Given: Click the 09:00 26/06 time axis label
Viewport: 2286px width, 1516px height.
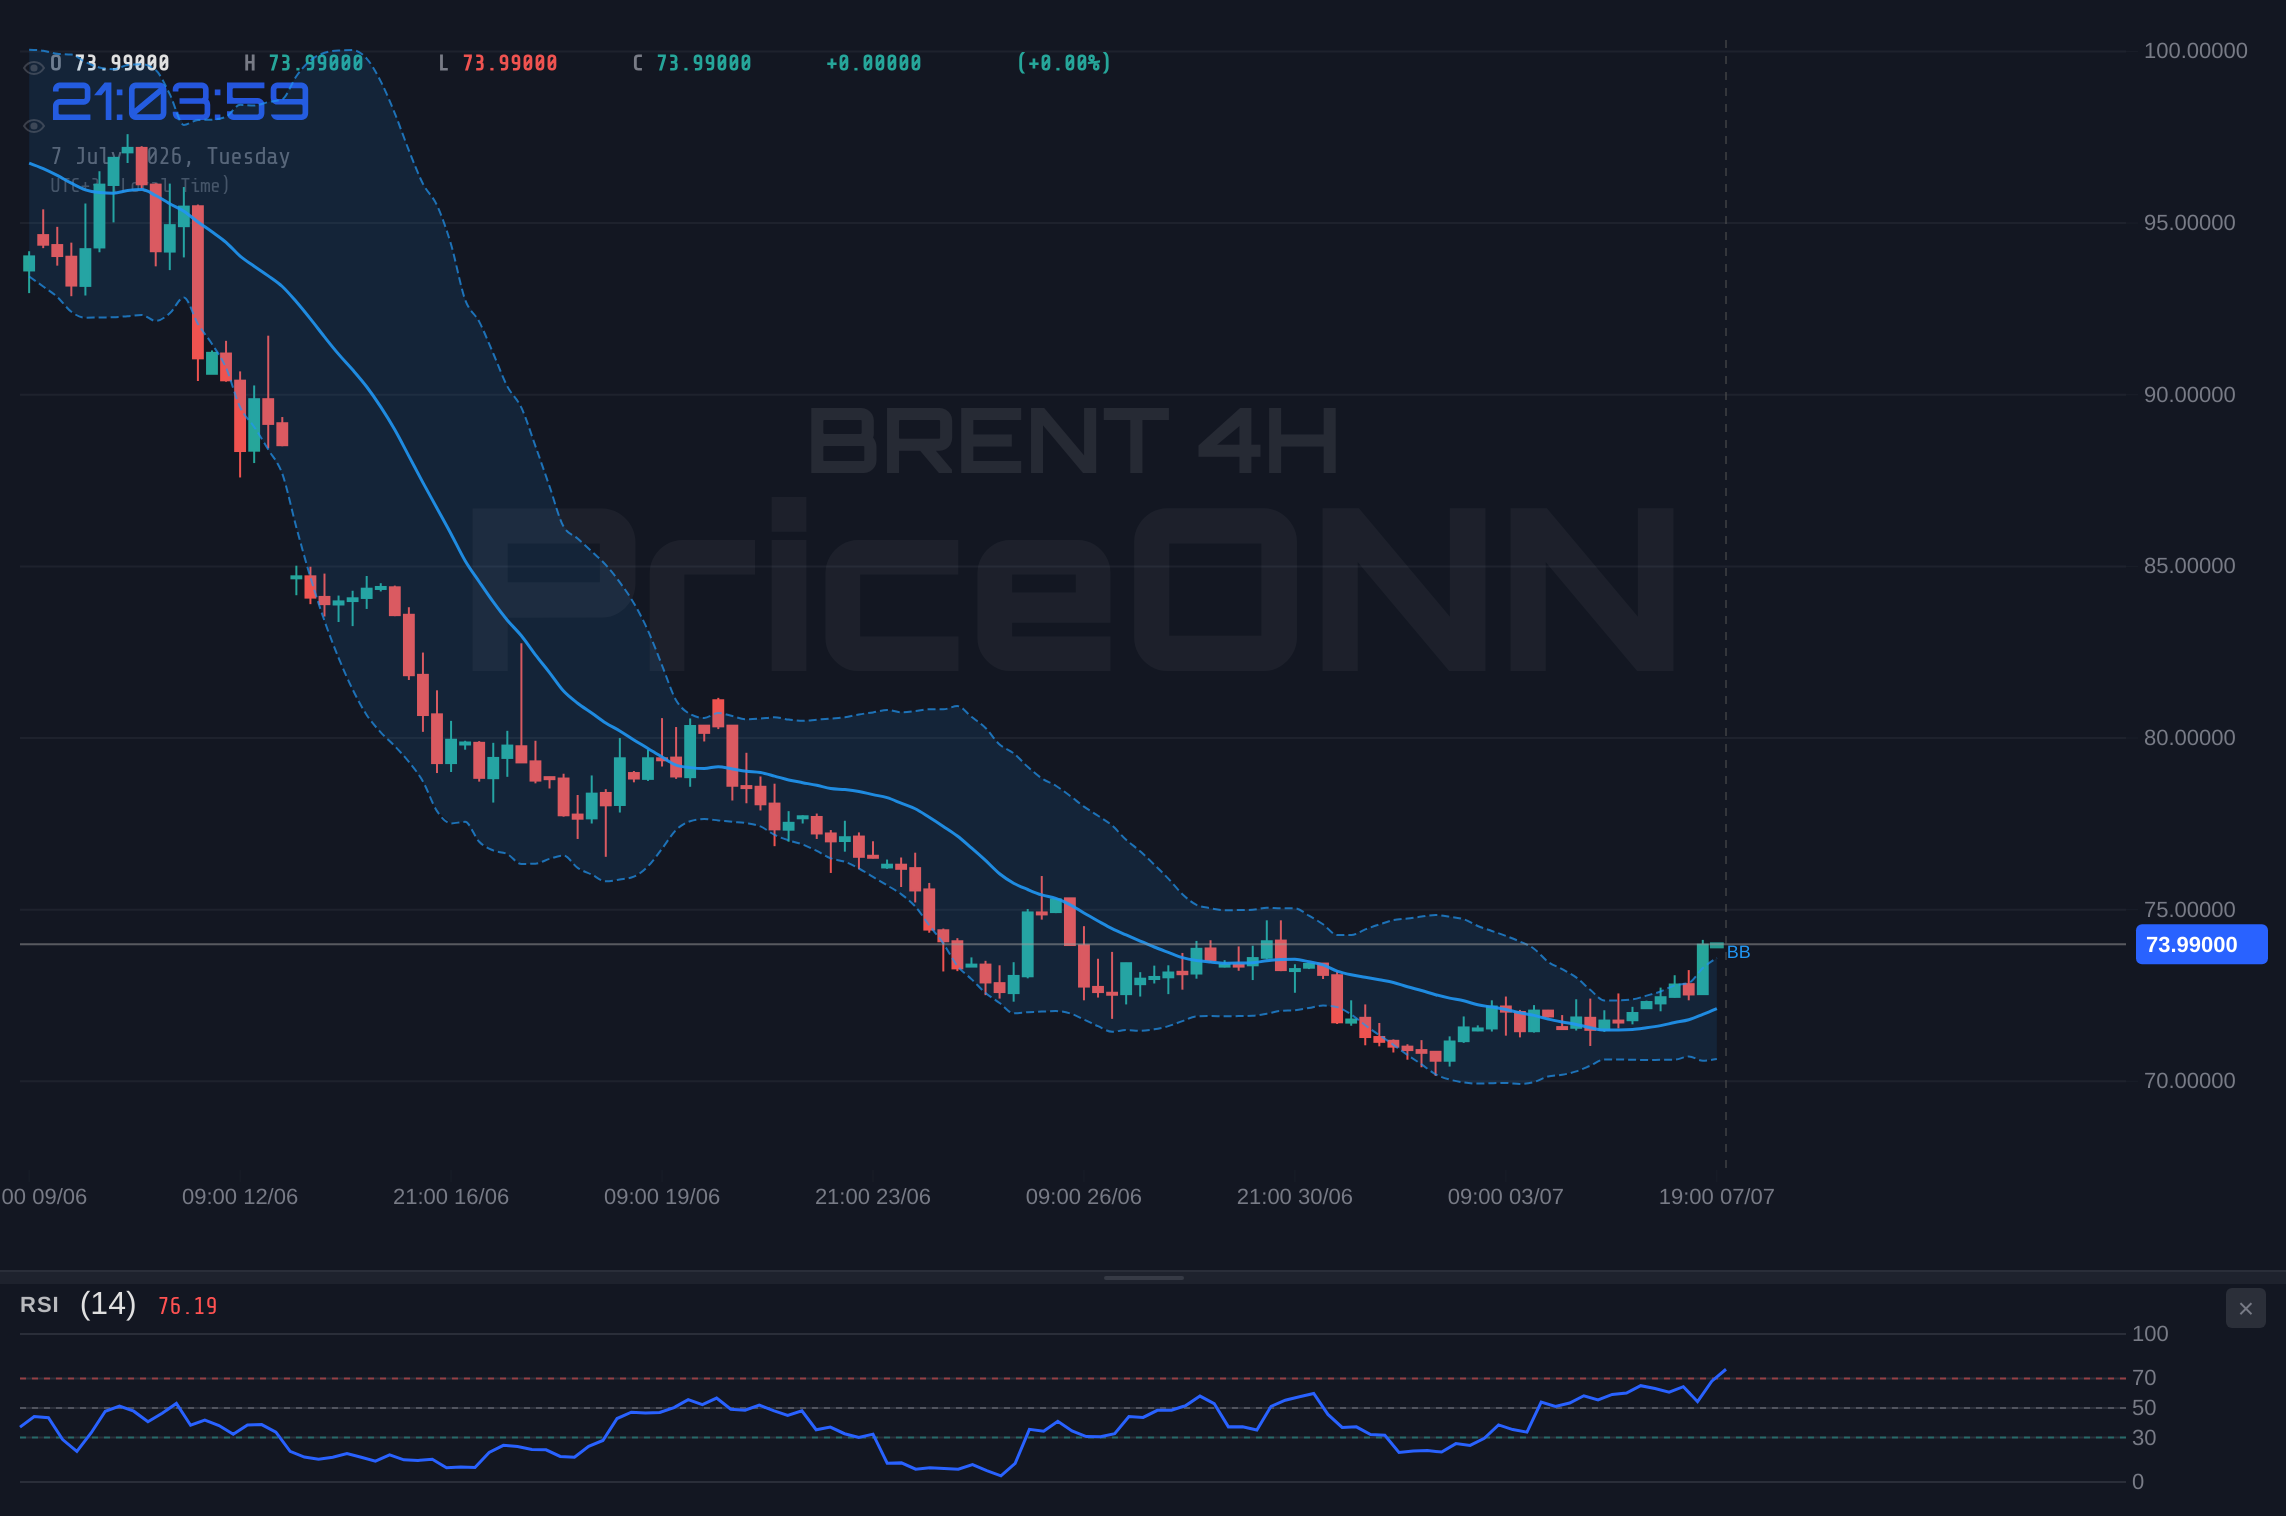Looking at the screenshot, I should (1084, 1197).
